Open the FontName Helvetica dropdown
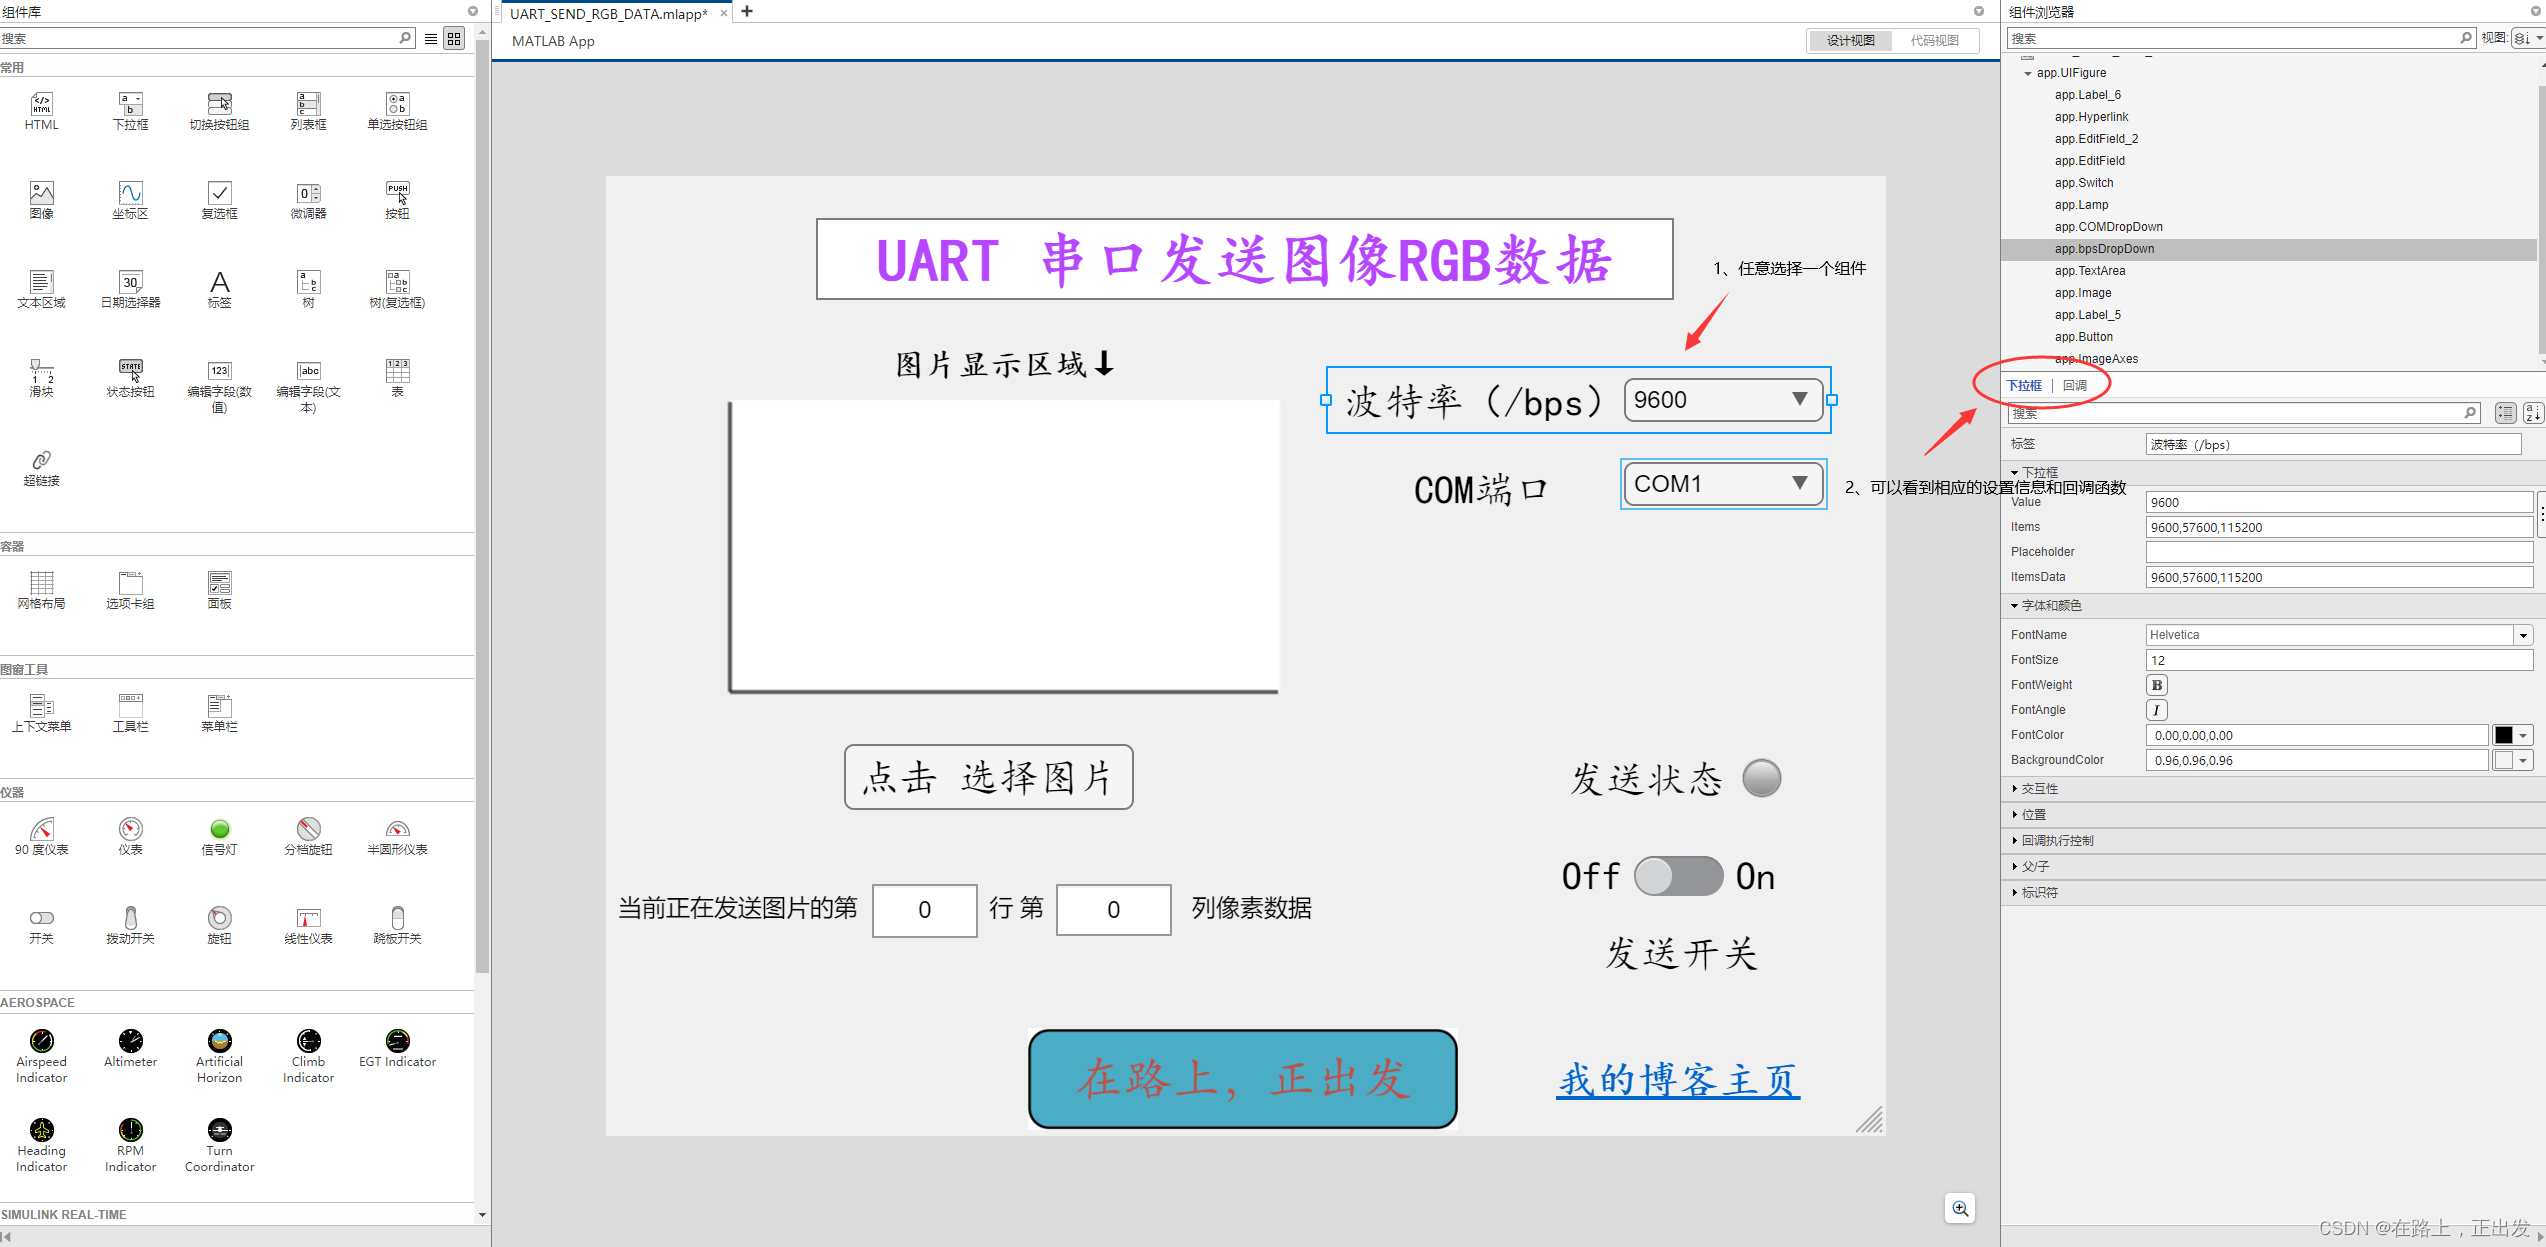The height and width of the screenshot is (1247, 2546). coord(2523,635)
